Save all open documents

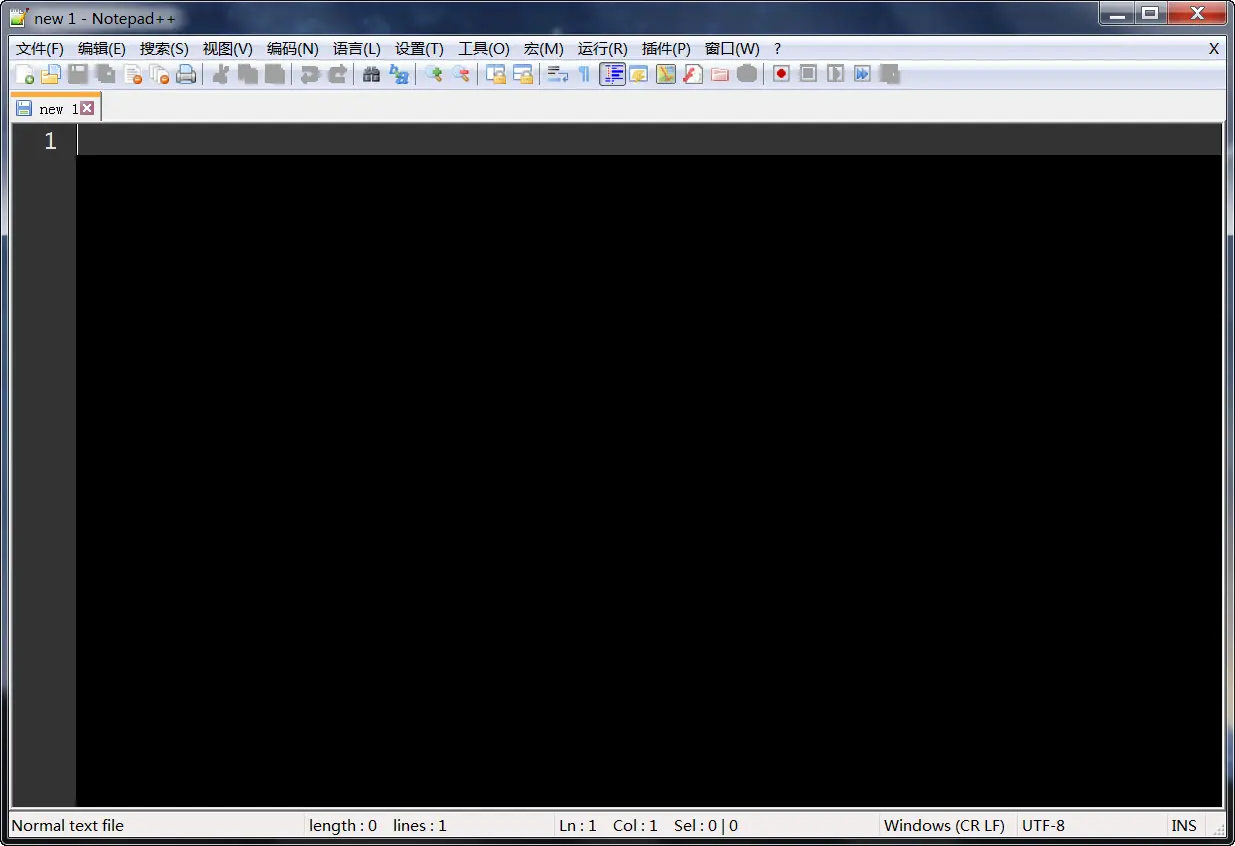(x=104, y=73)
